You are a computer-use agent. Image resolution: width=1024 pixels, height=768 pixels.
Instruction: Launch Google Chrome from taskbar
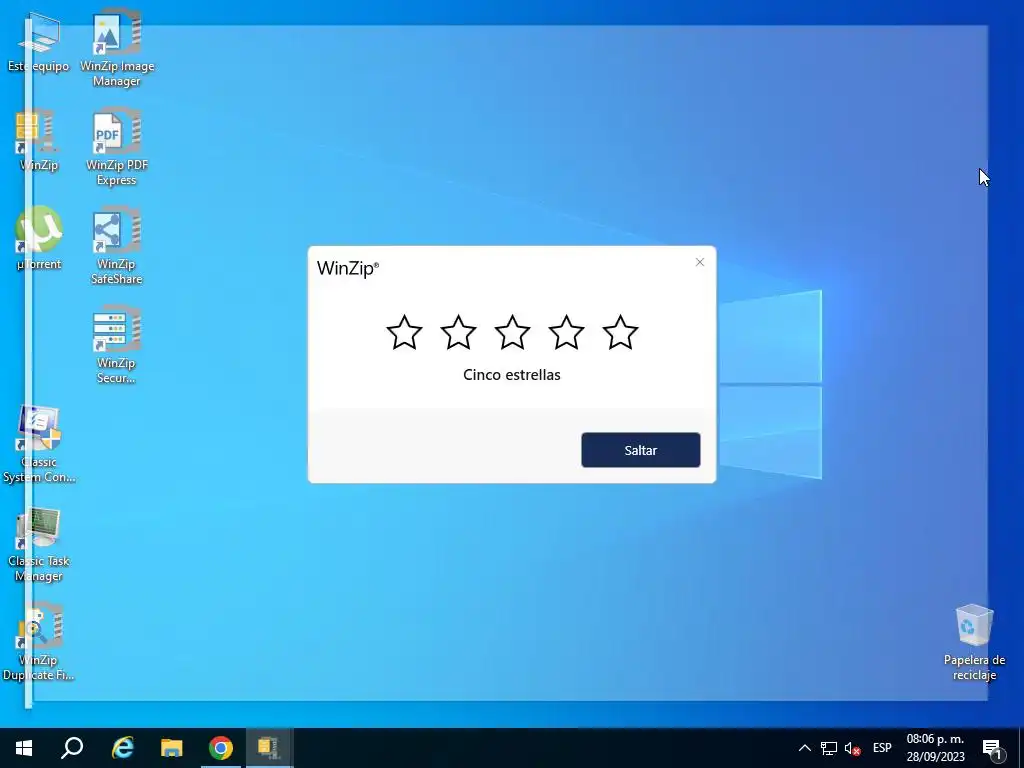tap(221, 748)
